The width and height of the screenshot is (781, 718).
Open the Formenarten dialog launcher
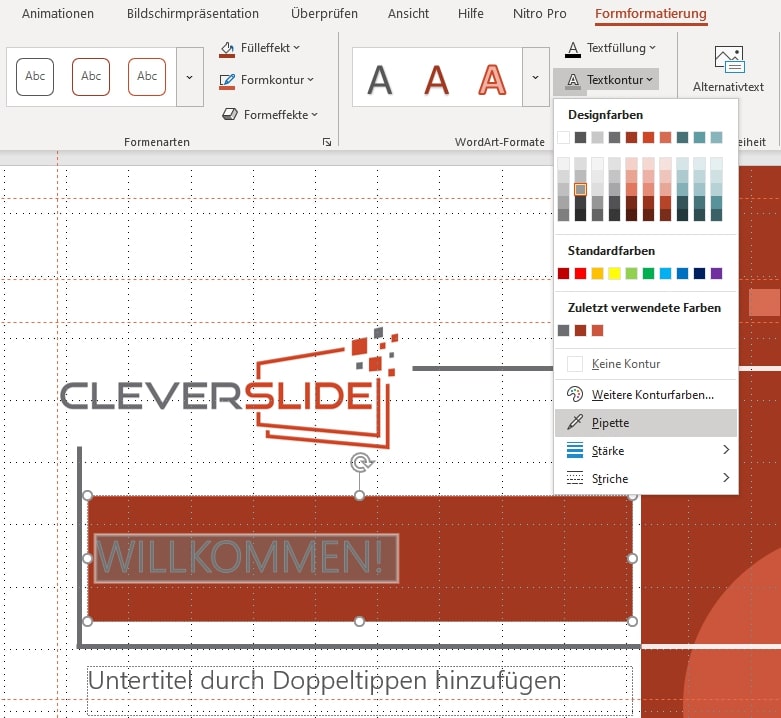pos(327,142)
